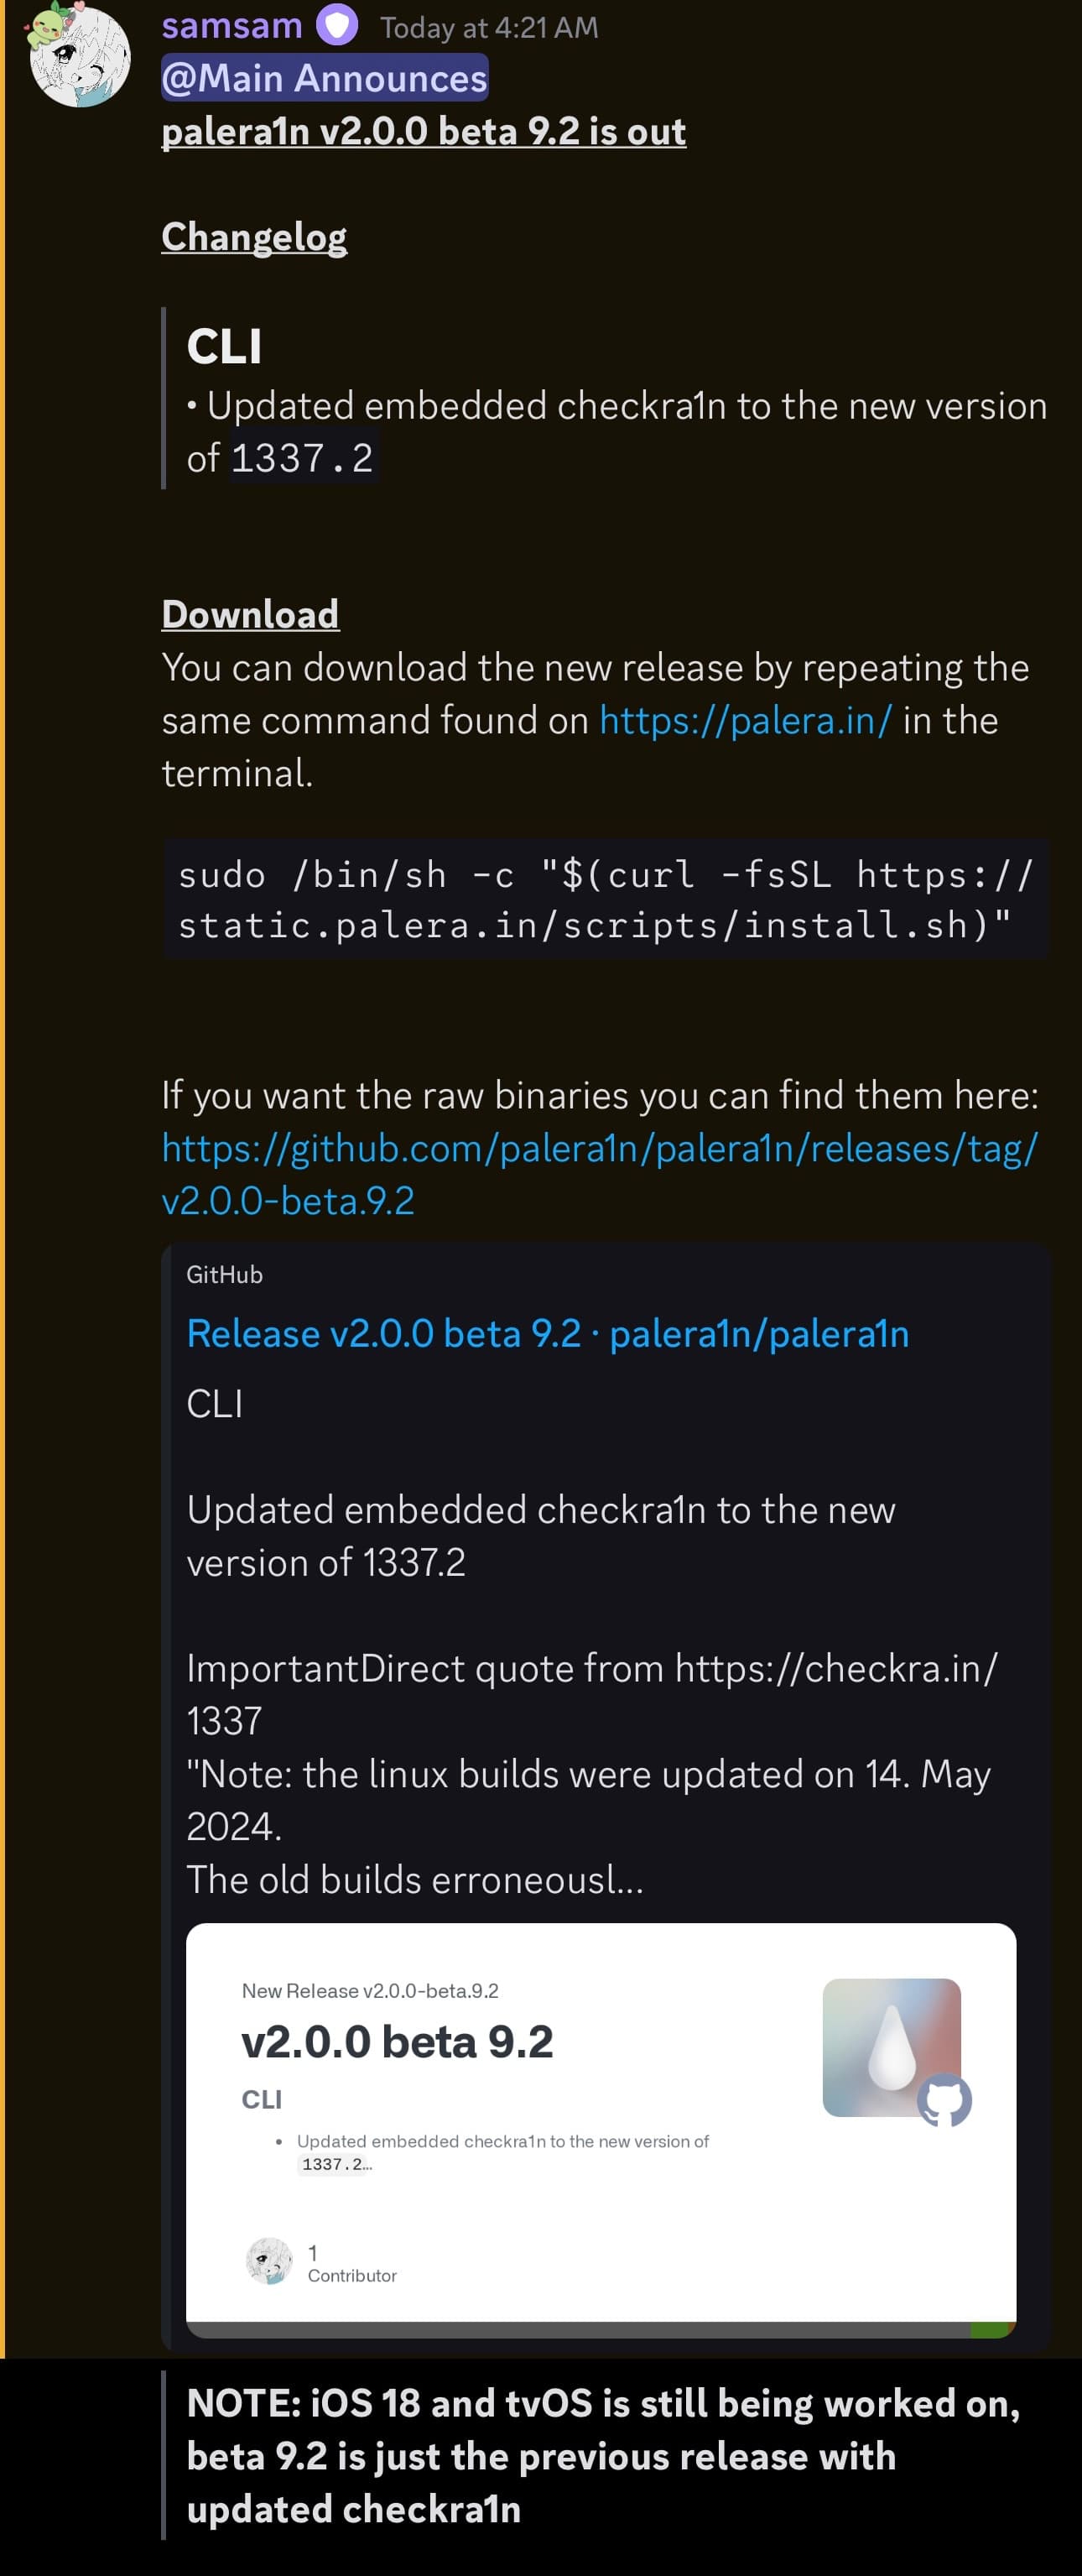The width and height of the screenshot is (1082, 2576).
Task: Tap the contributor avatar in release card
Action: [269, 2261]
